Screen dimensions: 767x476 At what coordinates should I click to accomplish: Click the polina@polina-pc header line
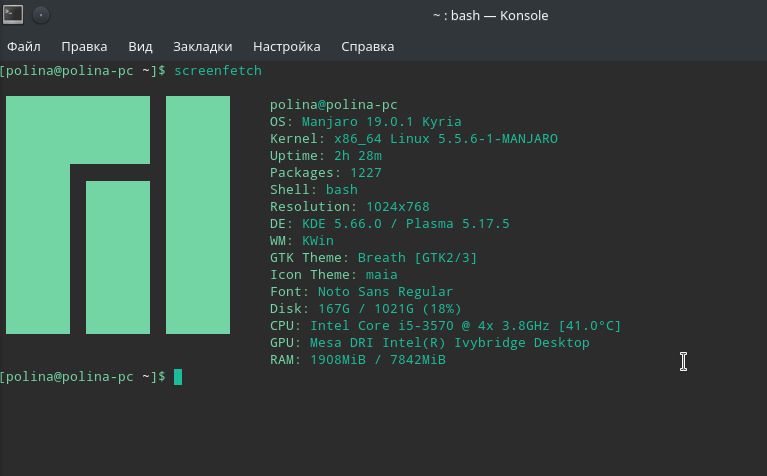click(x=334, y=105)
